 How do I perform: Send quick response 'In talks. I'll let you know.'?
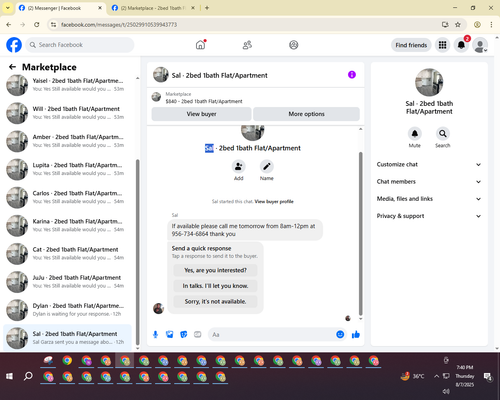coord(215,286)
